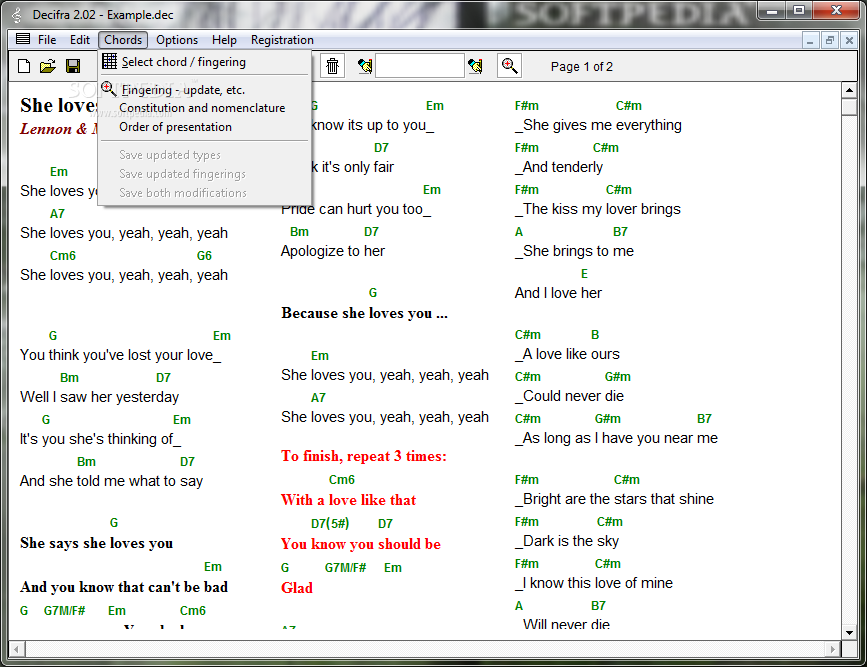Open the Options menu
The height and width of the screenshot is (667, 867).
click(x=177, y=40)
